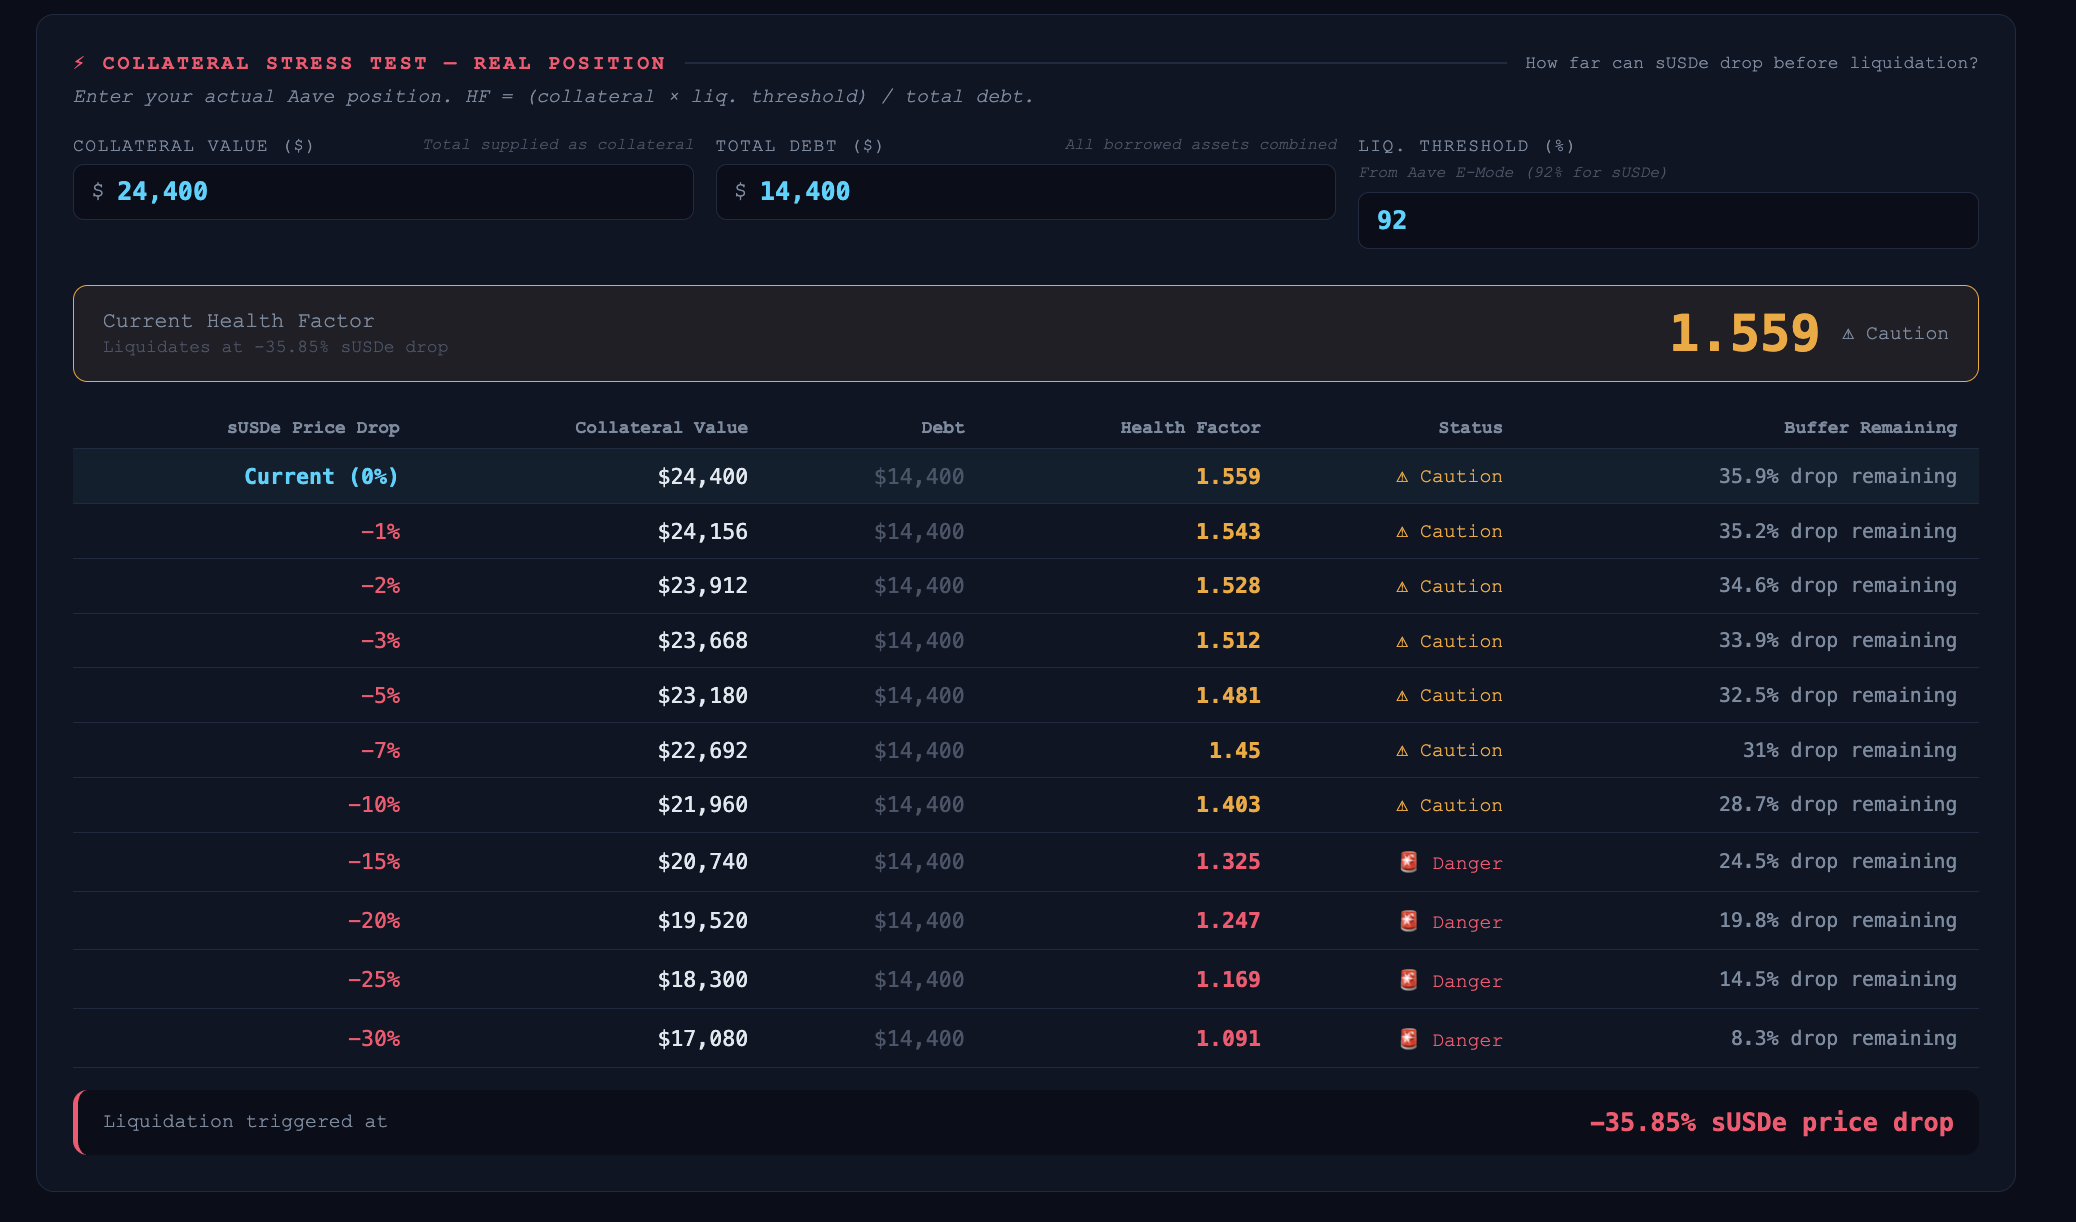Click the warning icon in Current (0%) row
The width and height of the screenshot is (2076, 1222).
[1402, 477]
